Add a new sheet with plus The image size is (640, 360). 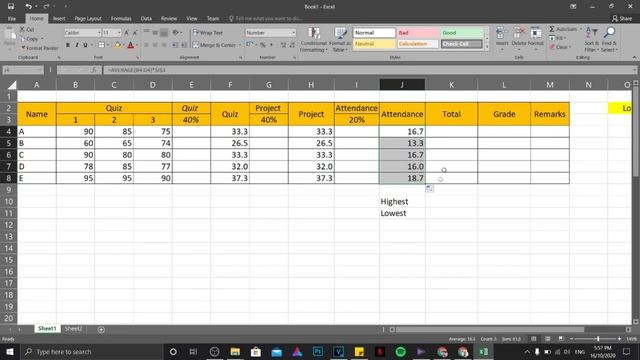pos(101,329)
